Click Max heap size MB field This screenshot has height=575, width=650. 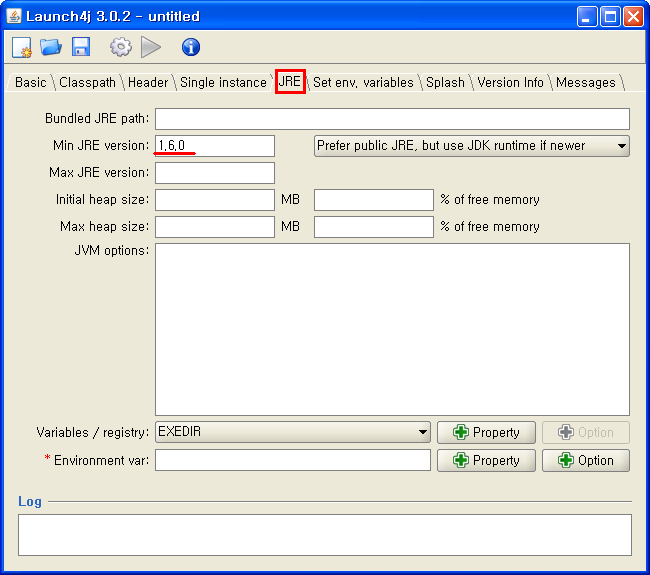tap(215, 227)
